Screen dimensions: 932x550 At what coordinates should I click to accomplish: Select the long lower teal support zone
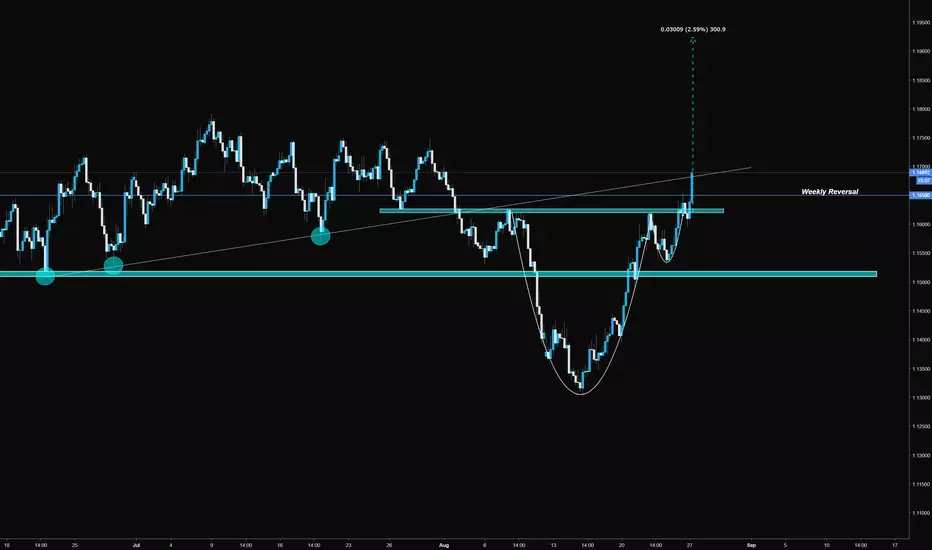tap(438, 274)
